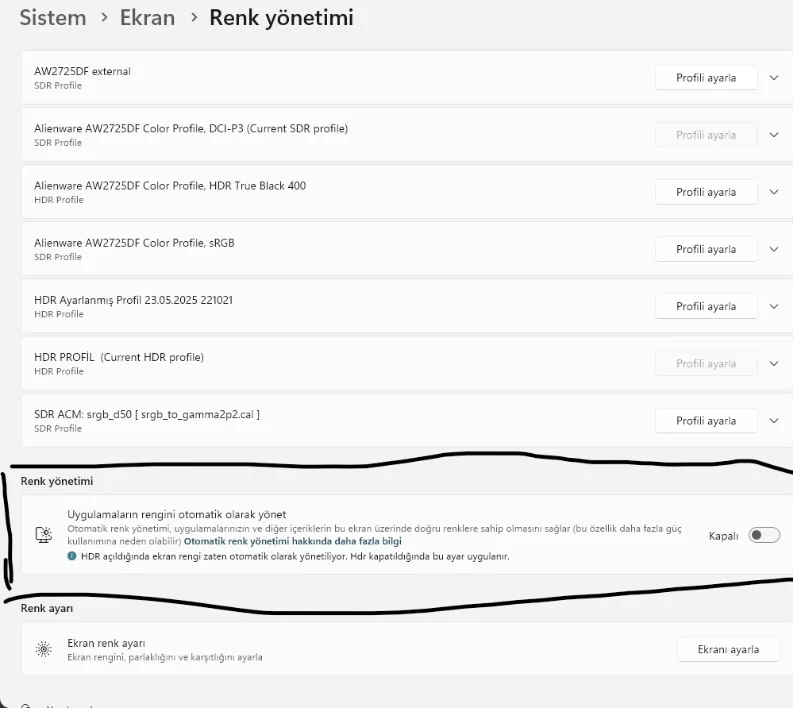Open Ekranı ayarla calibration button
Image resolution: width=793 pixels, height=708 pixels.
click(728, 649)
